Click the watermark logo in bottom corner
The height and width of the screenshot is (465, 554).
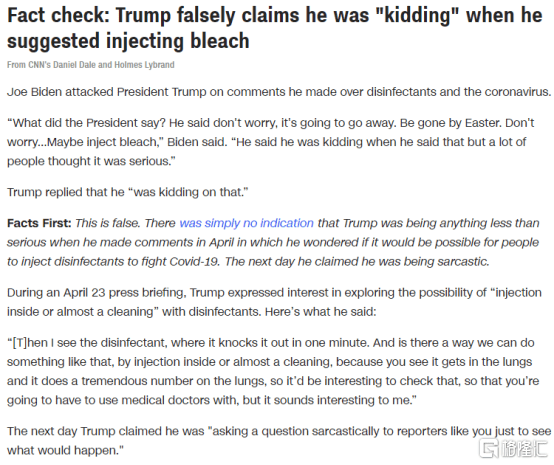click(514, 449)
